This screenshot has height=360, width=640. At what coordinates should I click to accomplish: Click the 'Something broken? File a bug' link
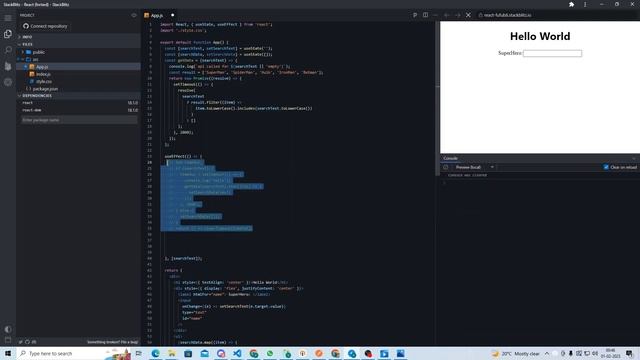tap(112, 342)
